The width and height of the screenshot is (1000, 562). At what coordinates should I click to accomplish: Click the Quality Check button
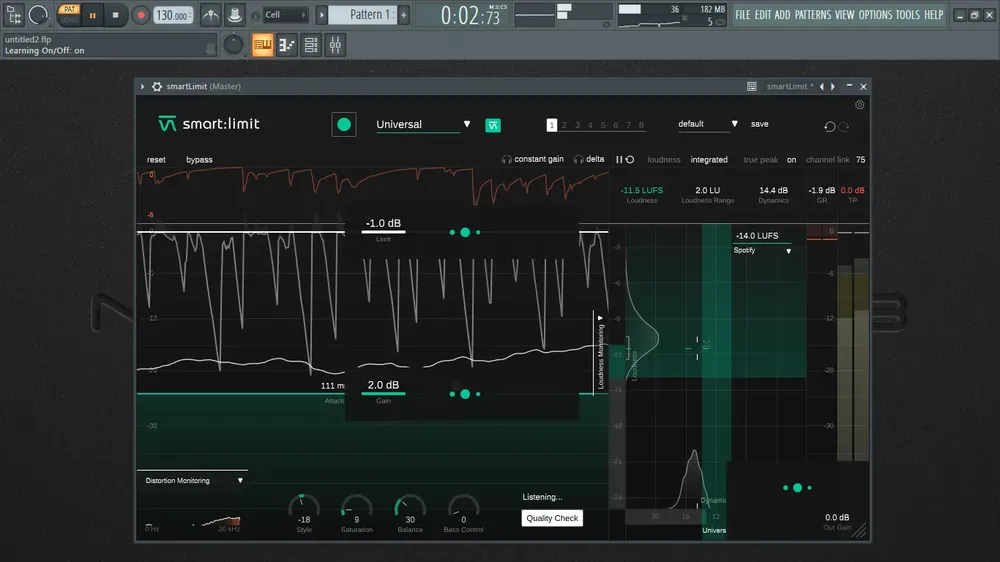552,518
